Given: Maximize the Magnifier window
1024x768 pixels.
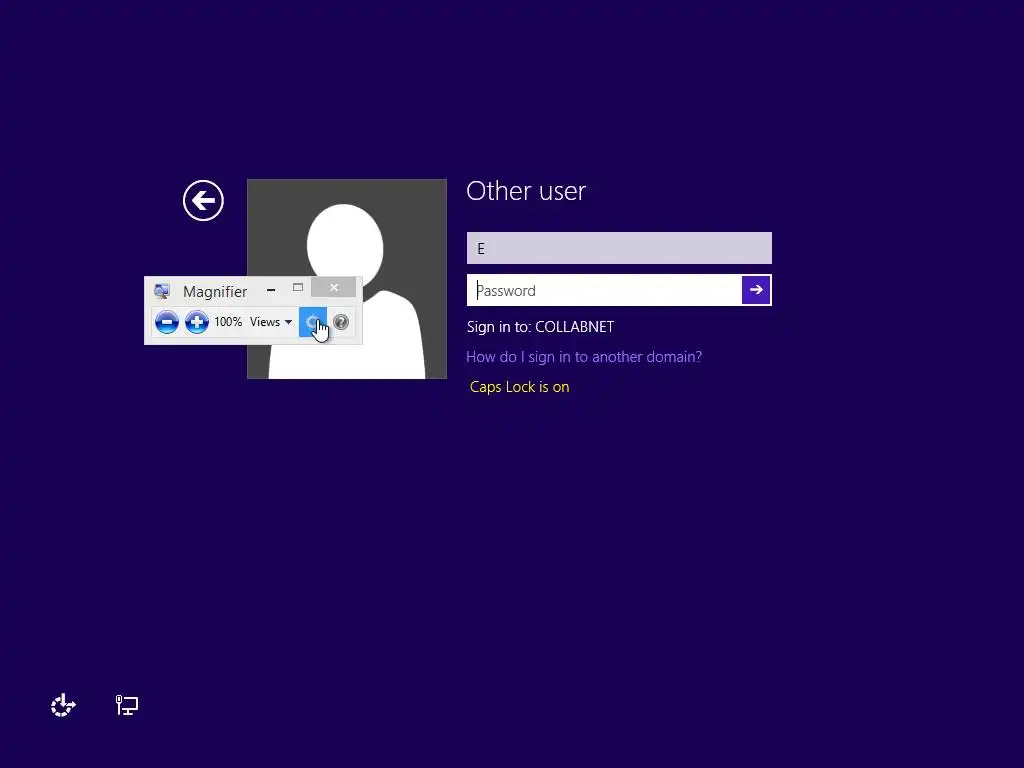Looking at the screenshot, I should (x=298, y=287).
